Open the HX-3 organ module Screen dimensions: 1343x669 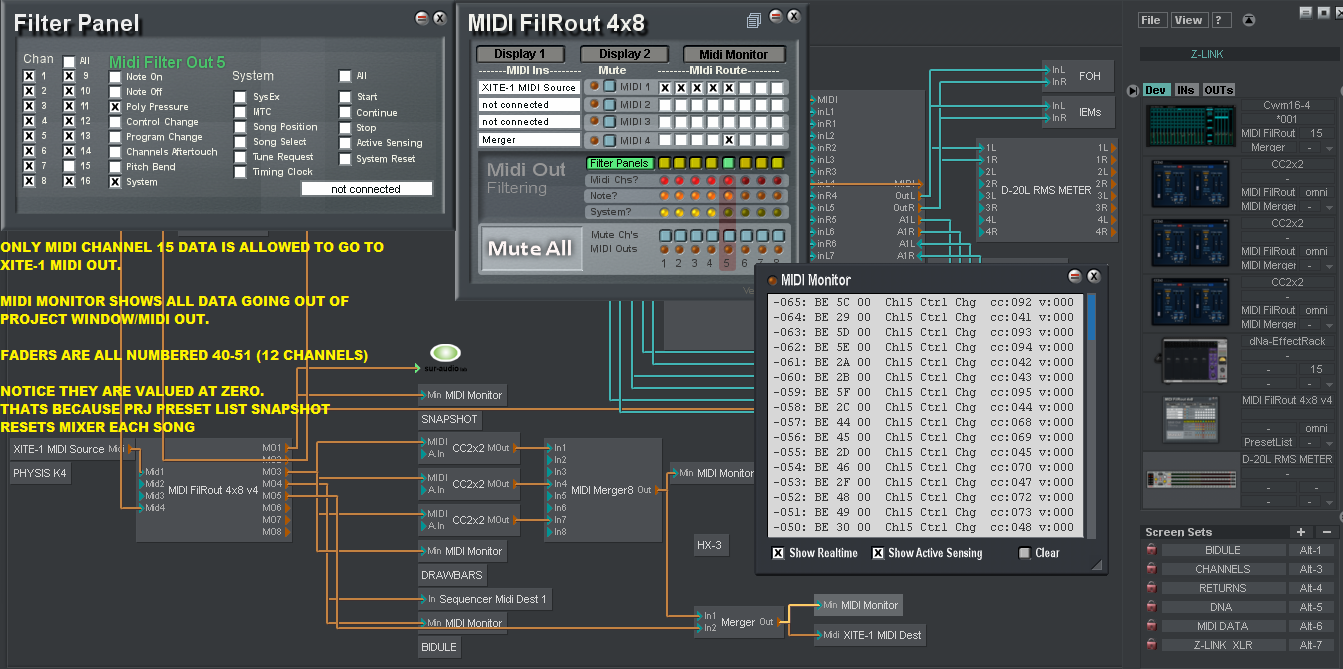pos(710,545)
